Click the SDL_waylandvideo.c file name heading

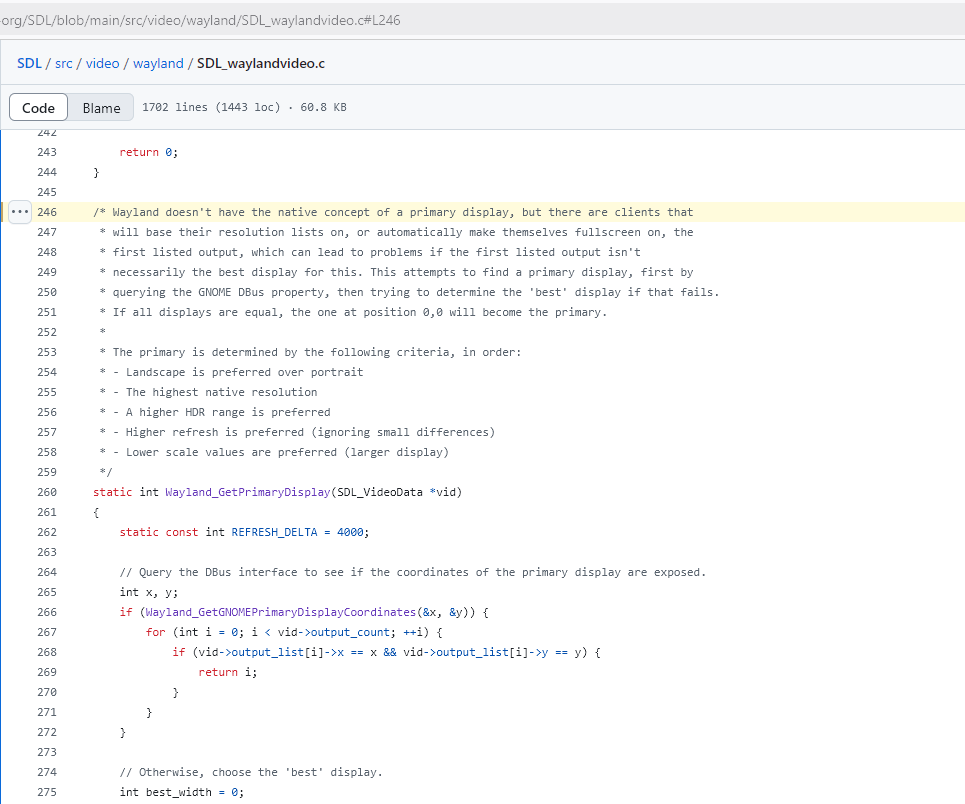tap(261, 63)
